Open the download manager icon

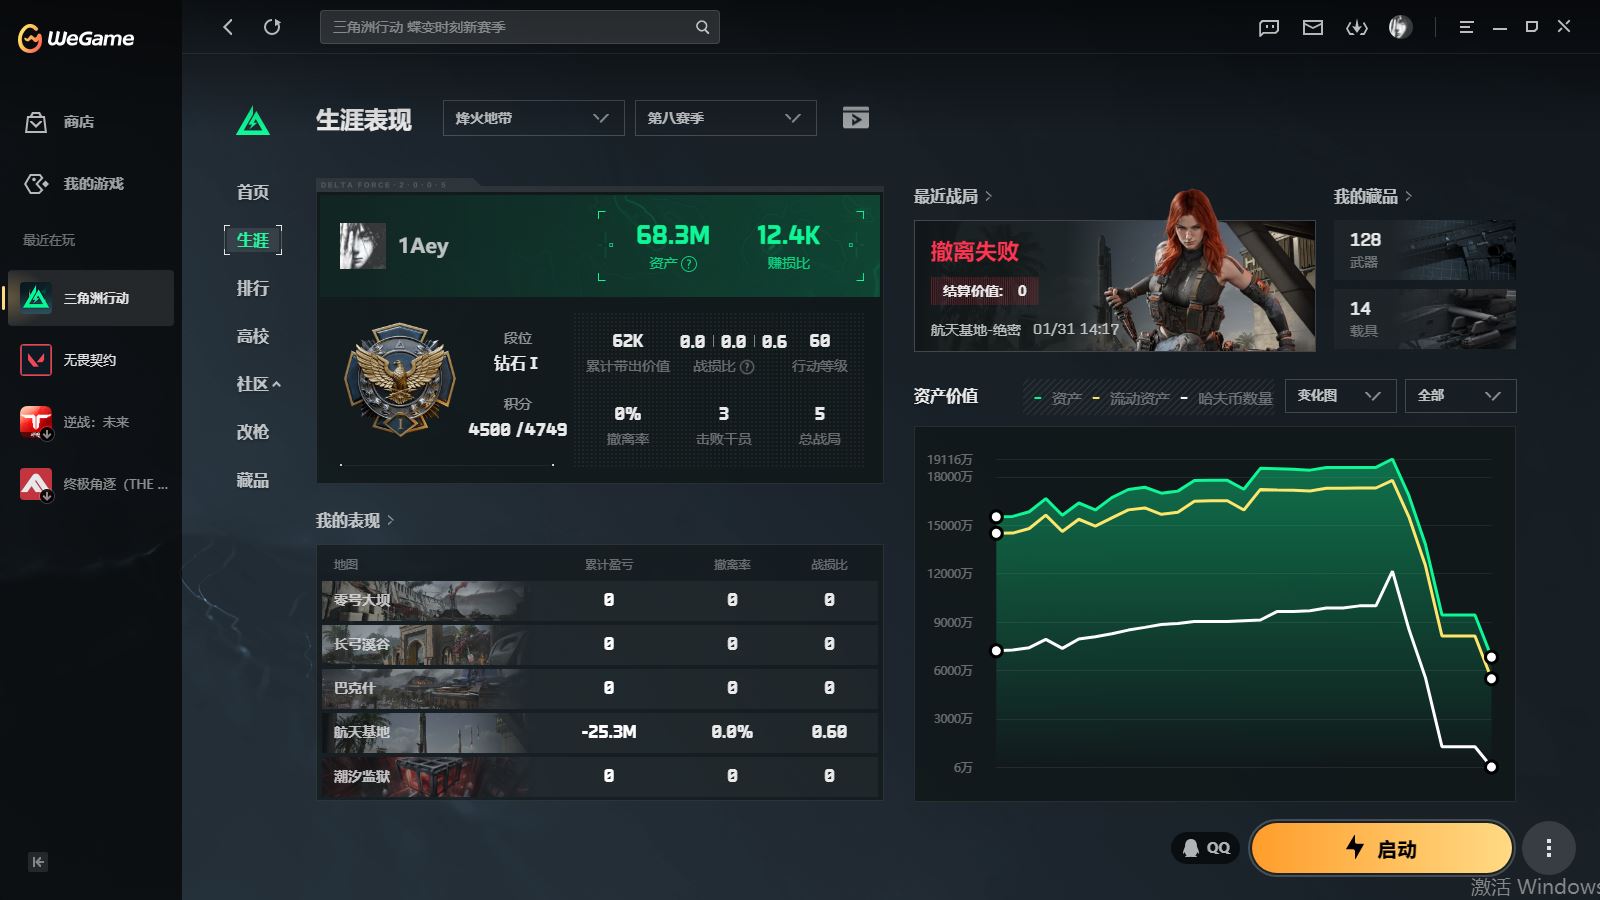point(1357,27)
